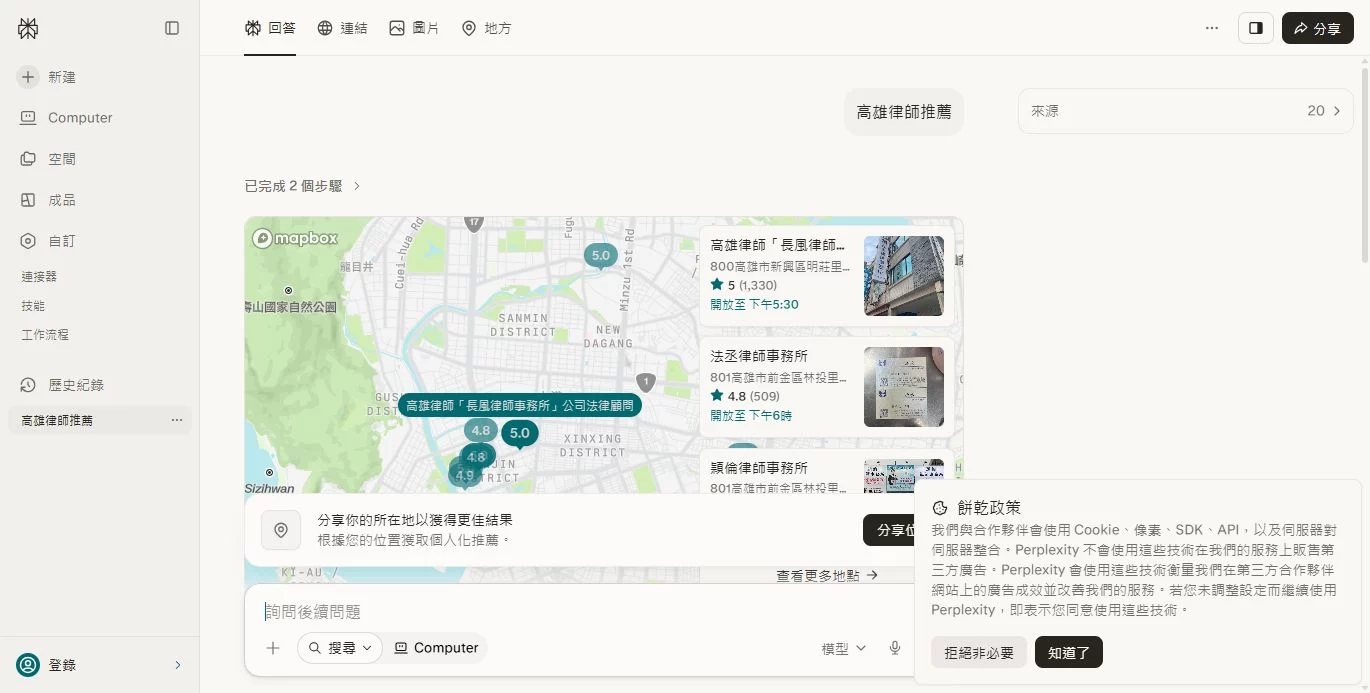Open 成品 in the sidebar
Image resolution: width=1370 pixels, height=693 pixels.
click(49, 200)
